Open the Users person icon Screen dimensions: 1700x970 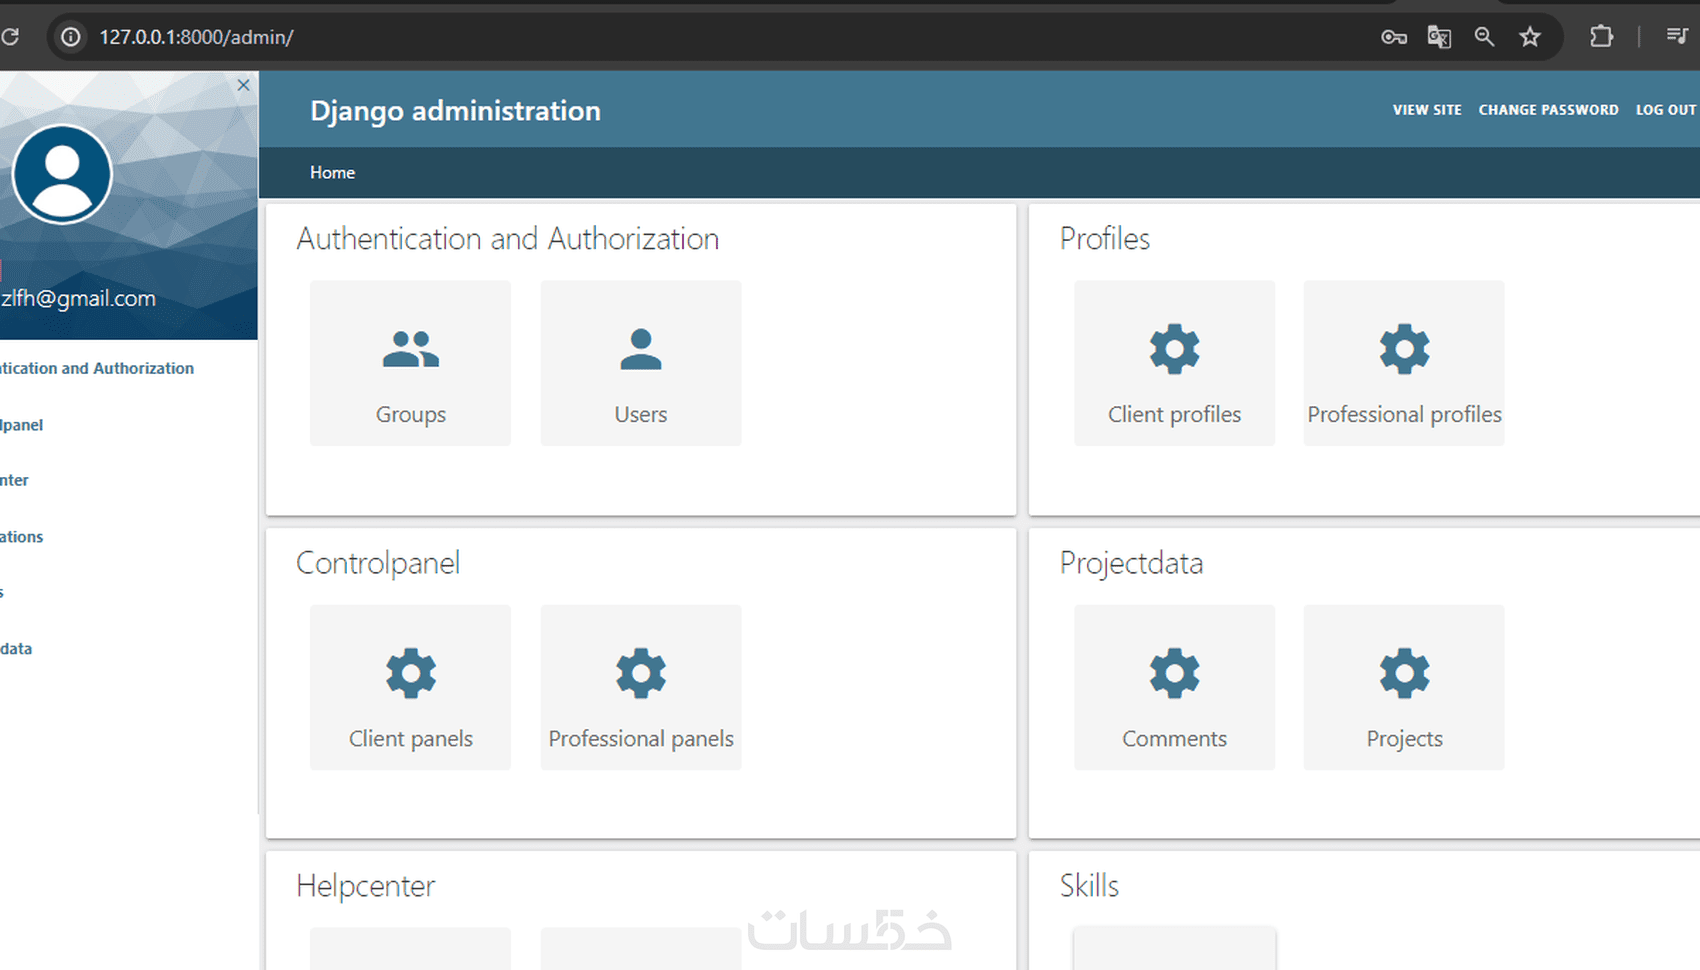click(641, 350)
